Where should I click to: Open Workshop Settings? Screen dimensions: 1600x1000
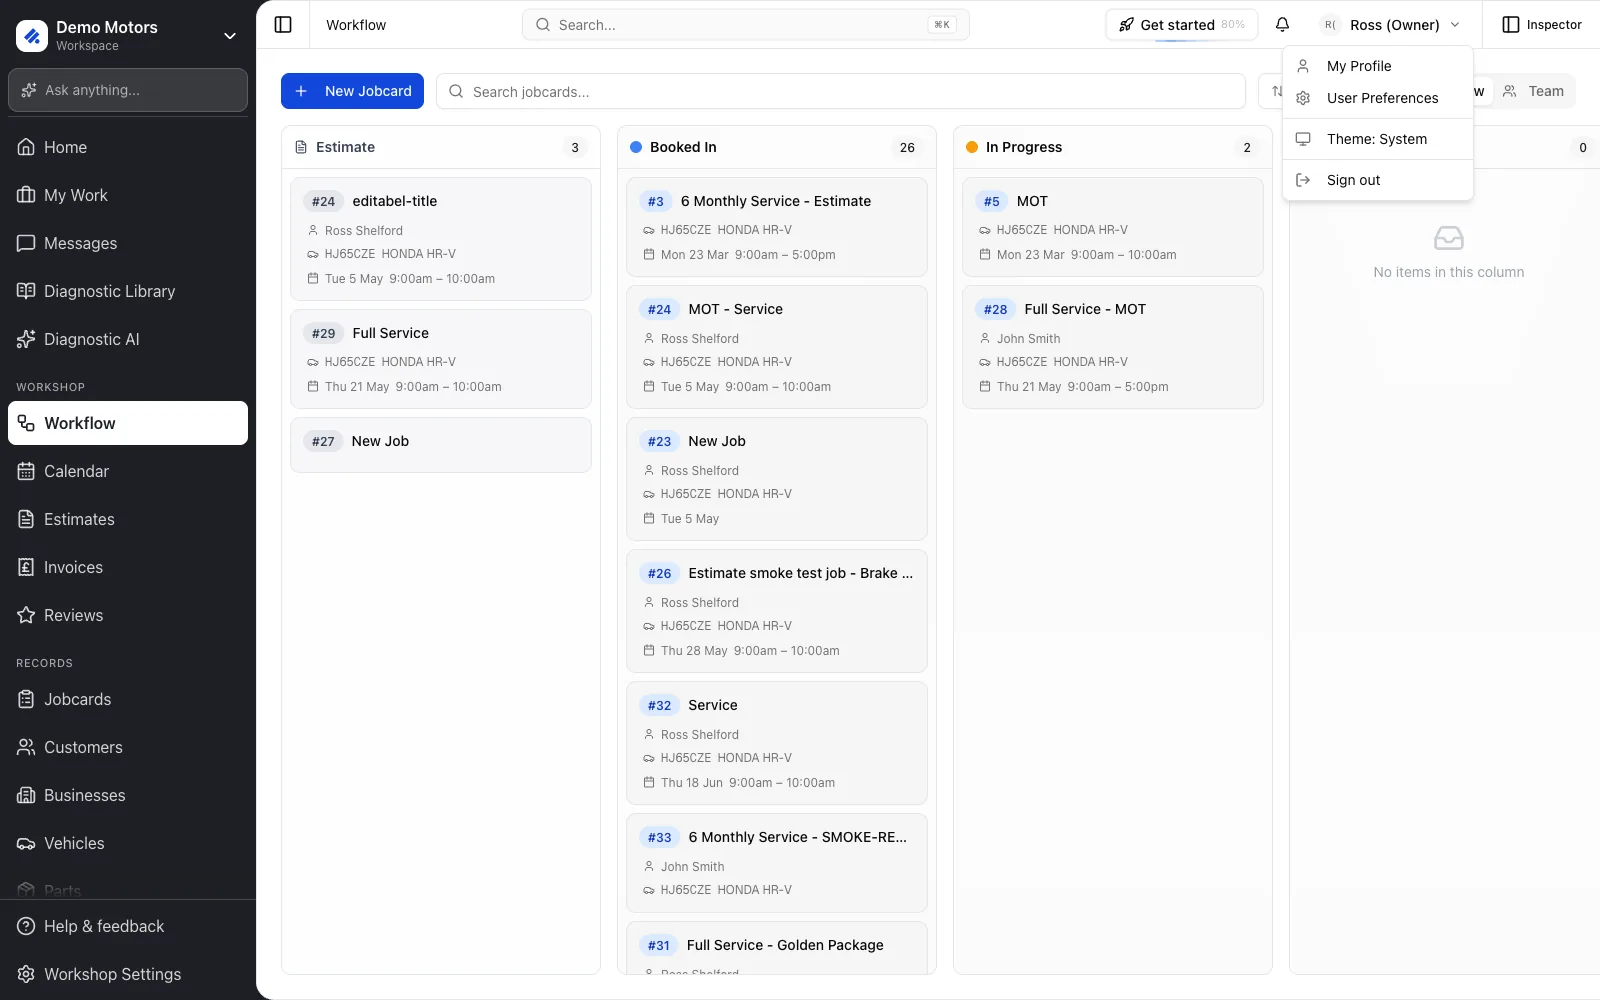(x=128, y=974)
